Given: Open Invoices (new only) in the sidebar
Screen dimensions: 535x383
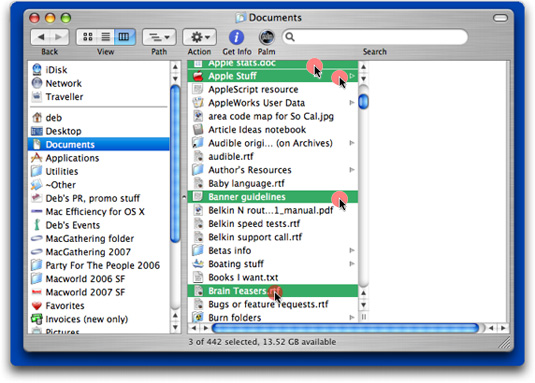Looking at the screenshot, I should pos(99,319).
